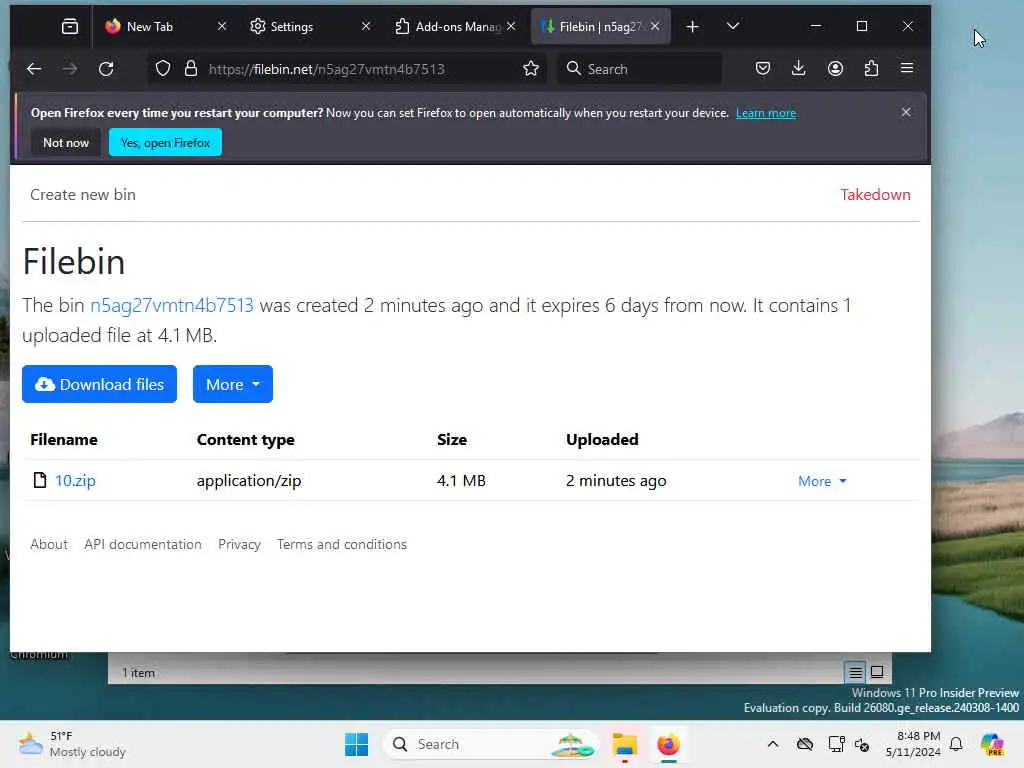The width and height of the screenshot is (1024, 768).
Task: Go back to previous page
Action: click(34, 69)
